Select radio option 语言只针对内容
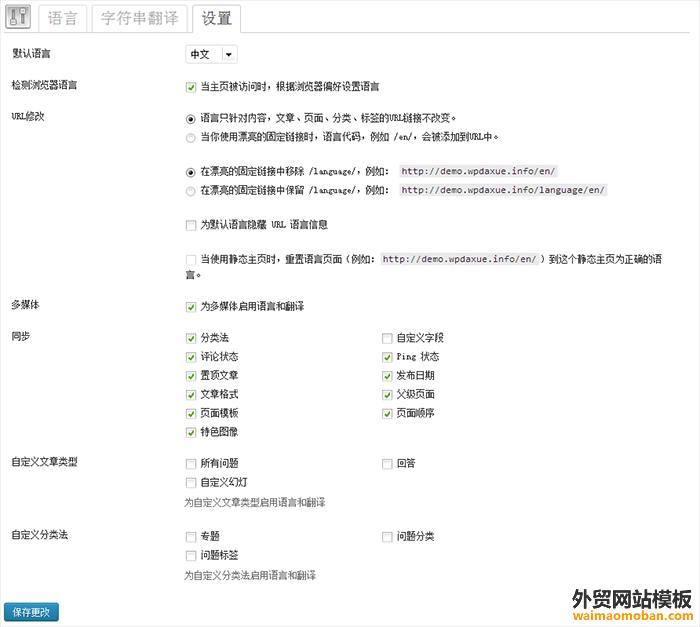The width and height of the screenshot is (700, 627). pos(191,117)
